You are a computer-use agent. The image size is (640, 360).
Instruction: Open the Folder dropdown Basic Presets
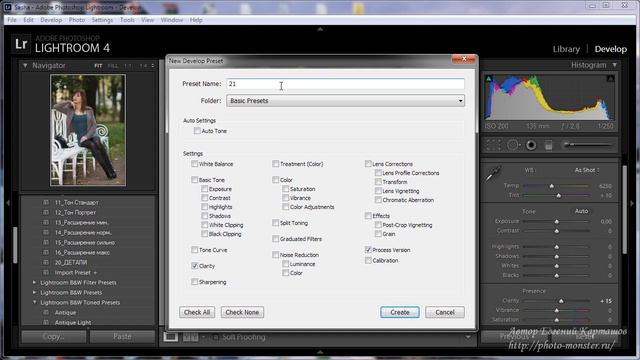point(345,101)
